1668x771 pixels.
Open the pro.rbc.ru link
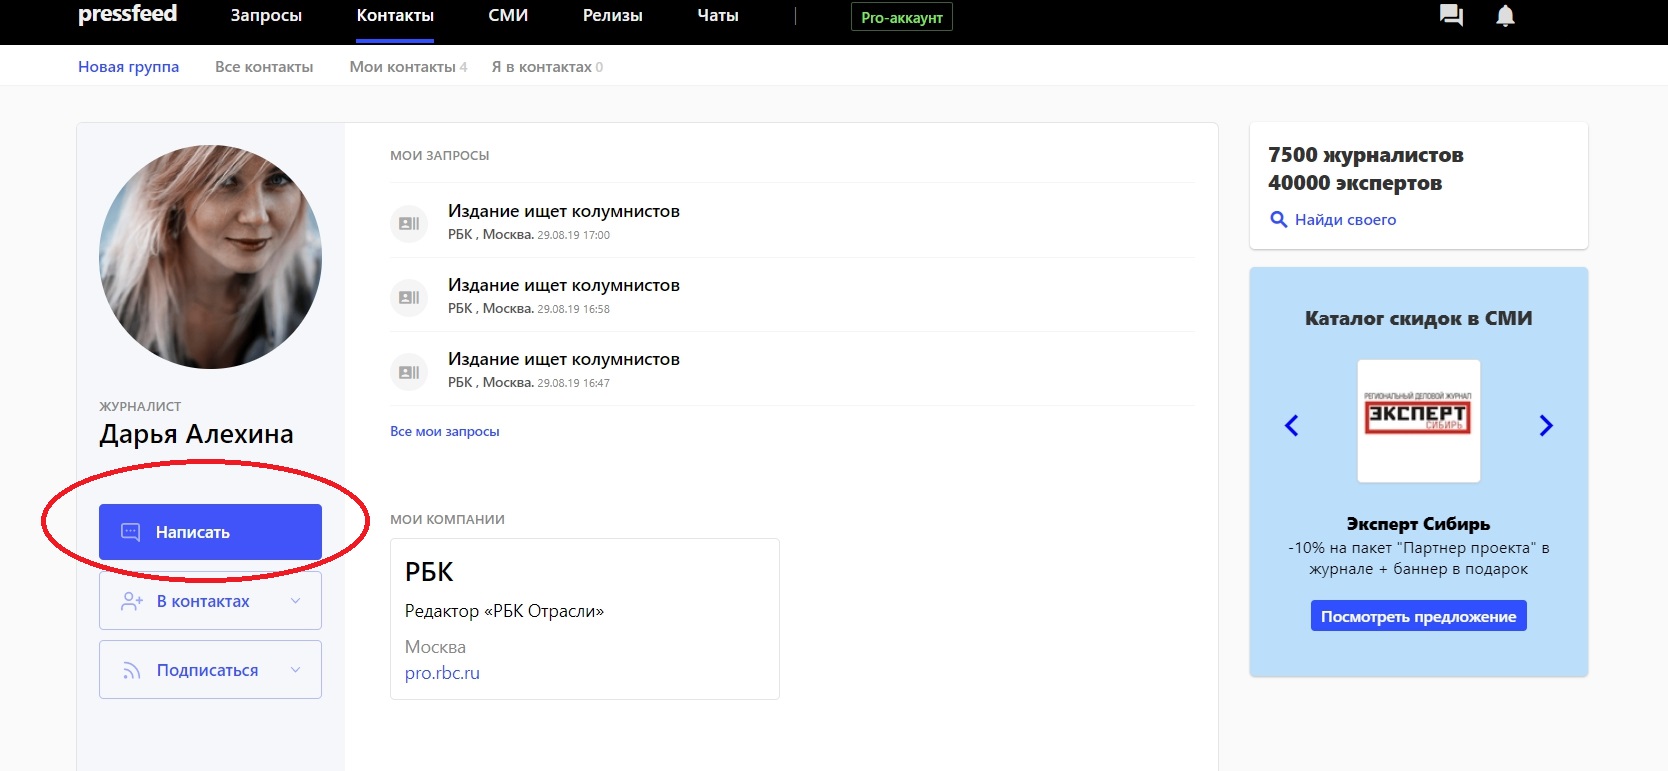(442, 673)
